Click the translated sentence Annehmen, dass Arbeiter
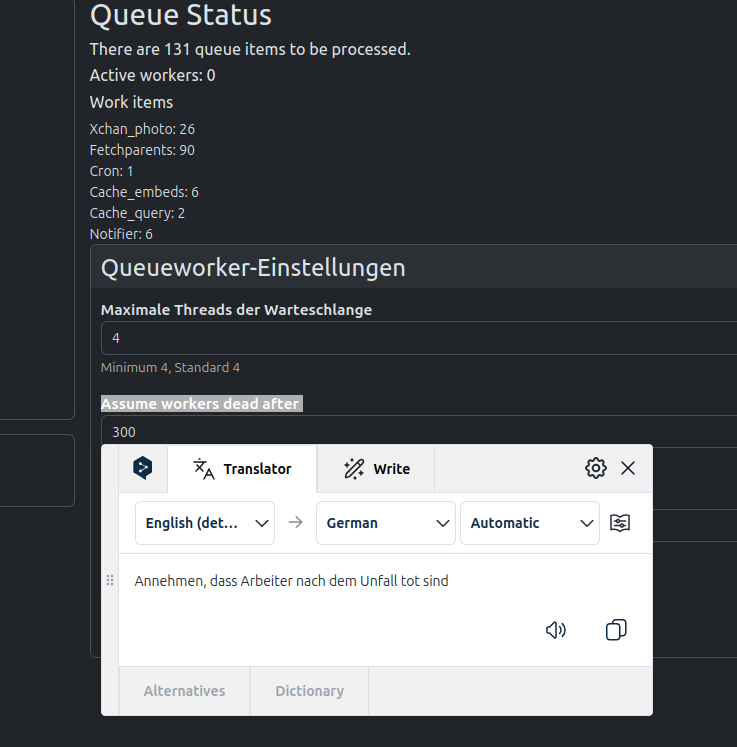737x747 pixels. click(x=291, y=581)
